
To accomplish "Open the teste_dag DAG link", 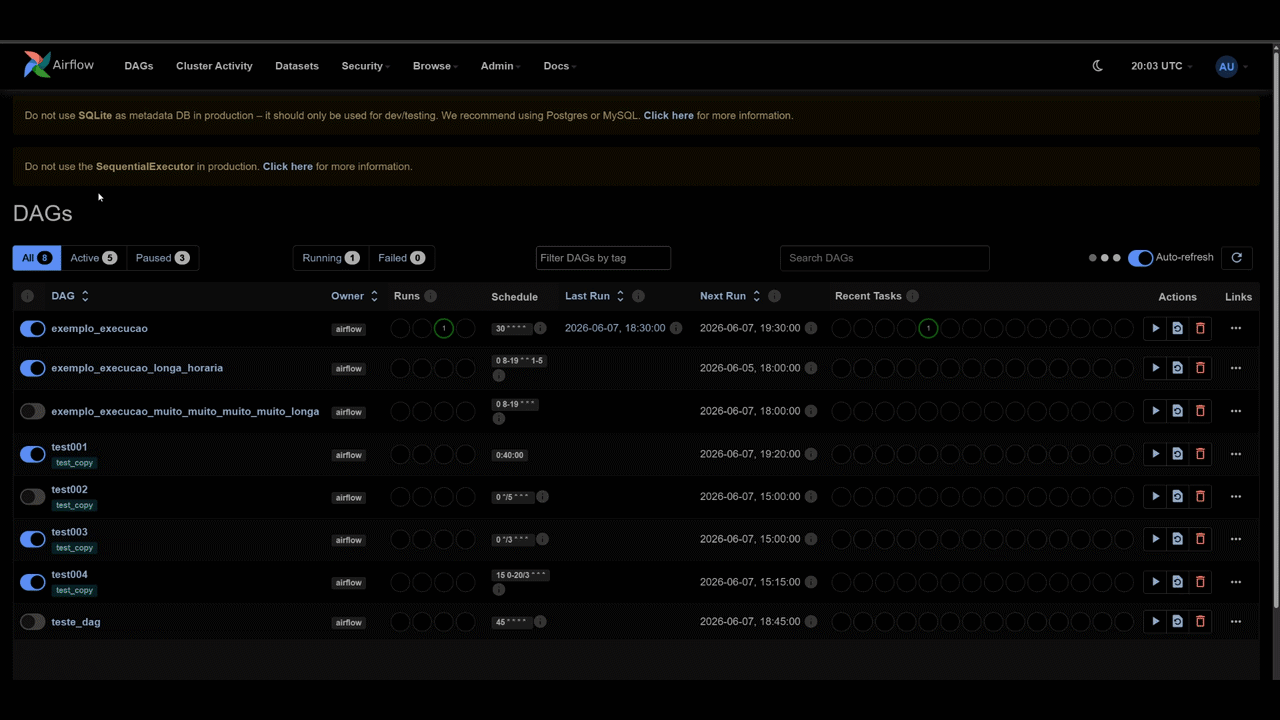I will [x=76, y=622].
